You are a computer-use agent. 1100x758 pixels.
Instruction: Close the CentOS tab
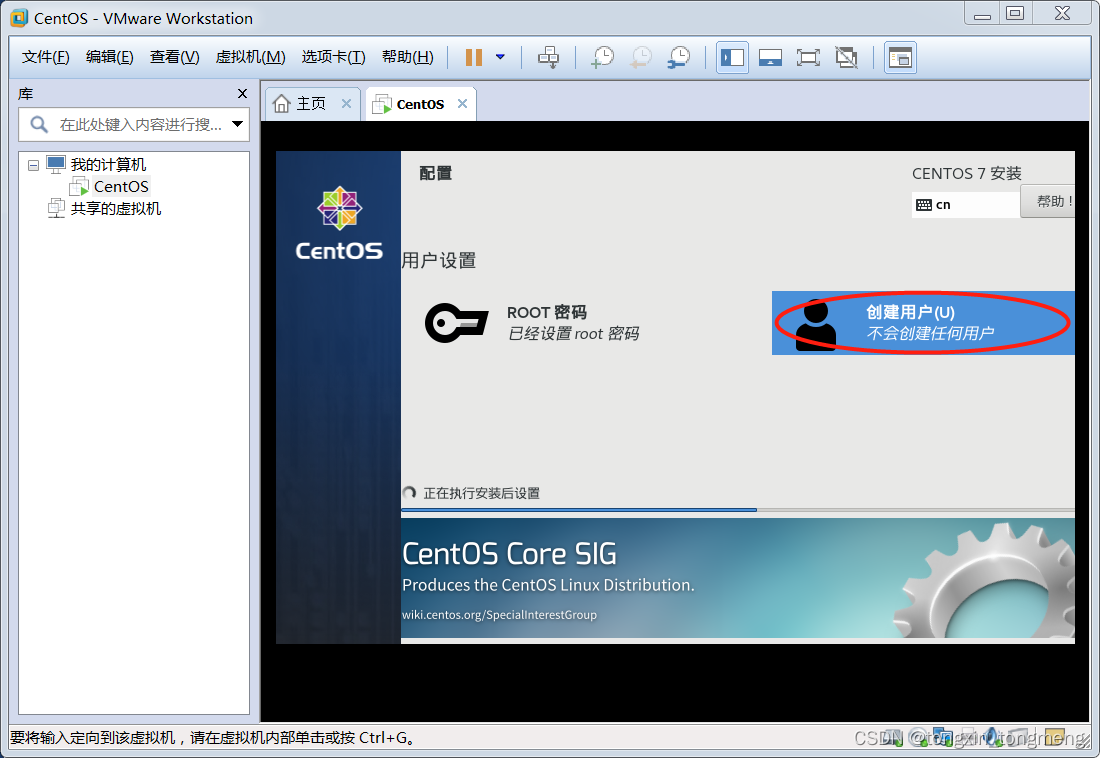pyautogui.click(x=462, y=104)
